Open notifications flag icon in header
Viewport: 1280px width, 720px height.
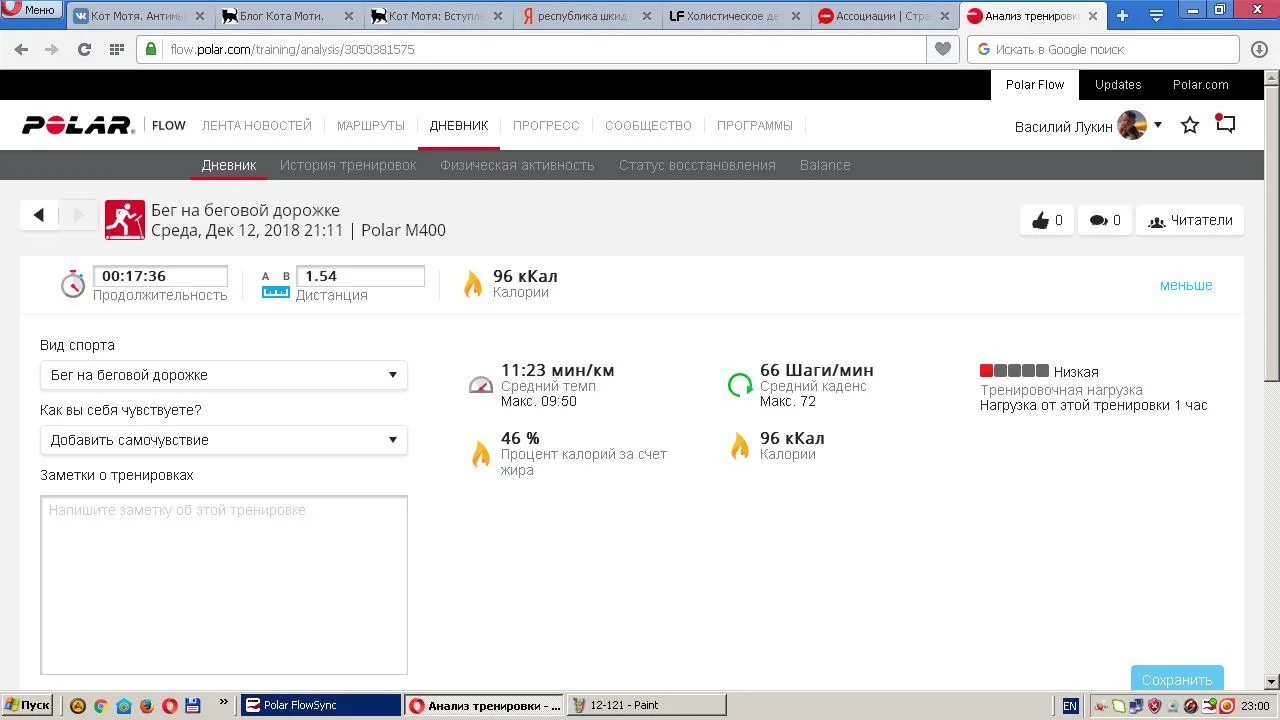pyautogui.click(x=1226, y=124)
